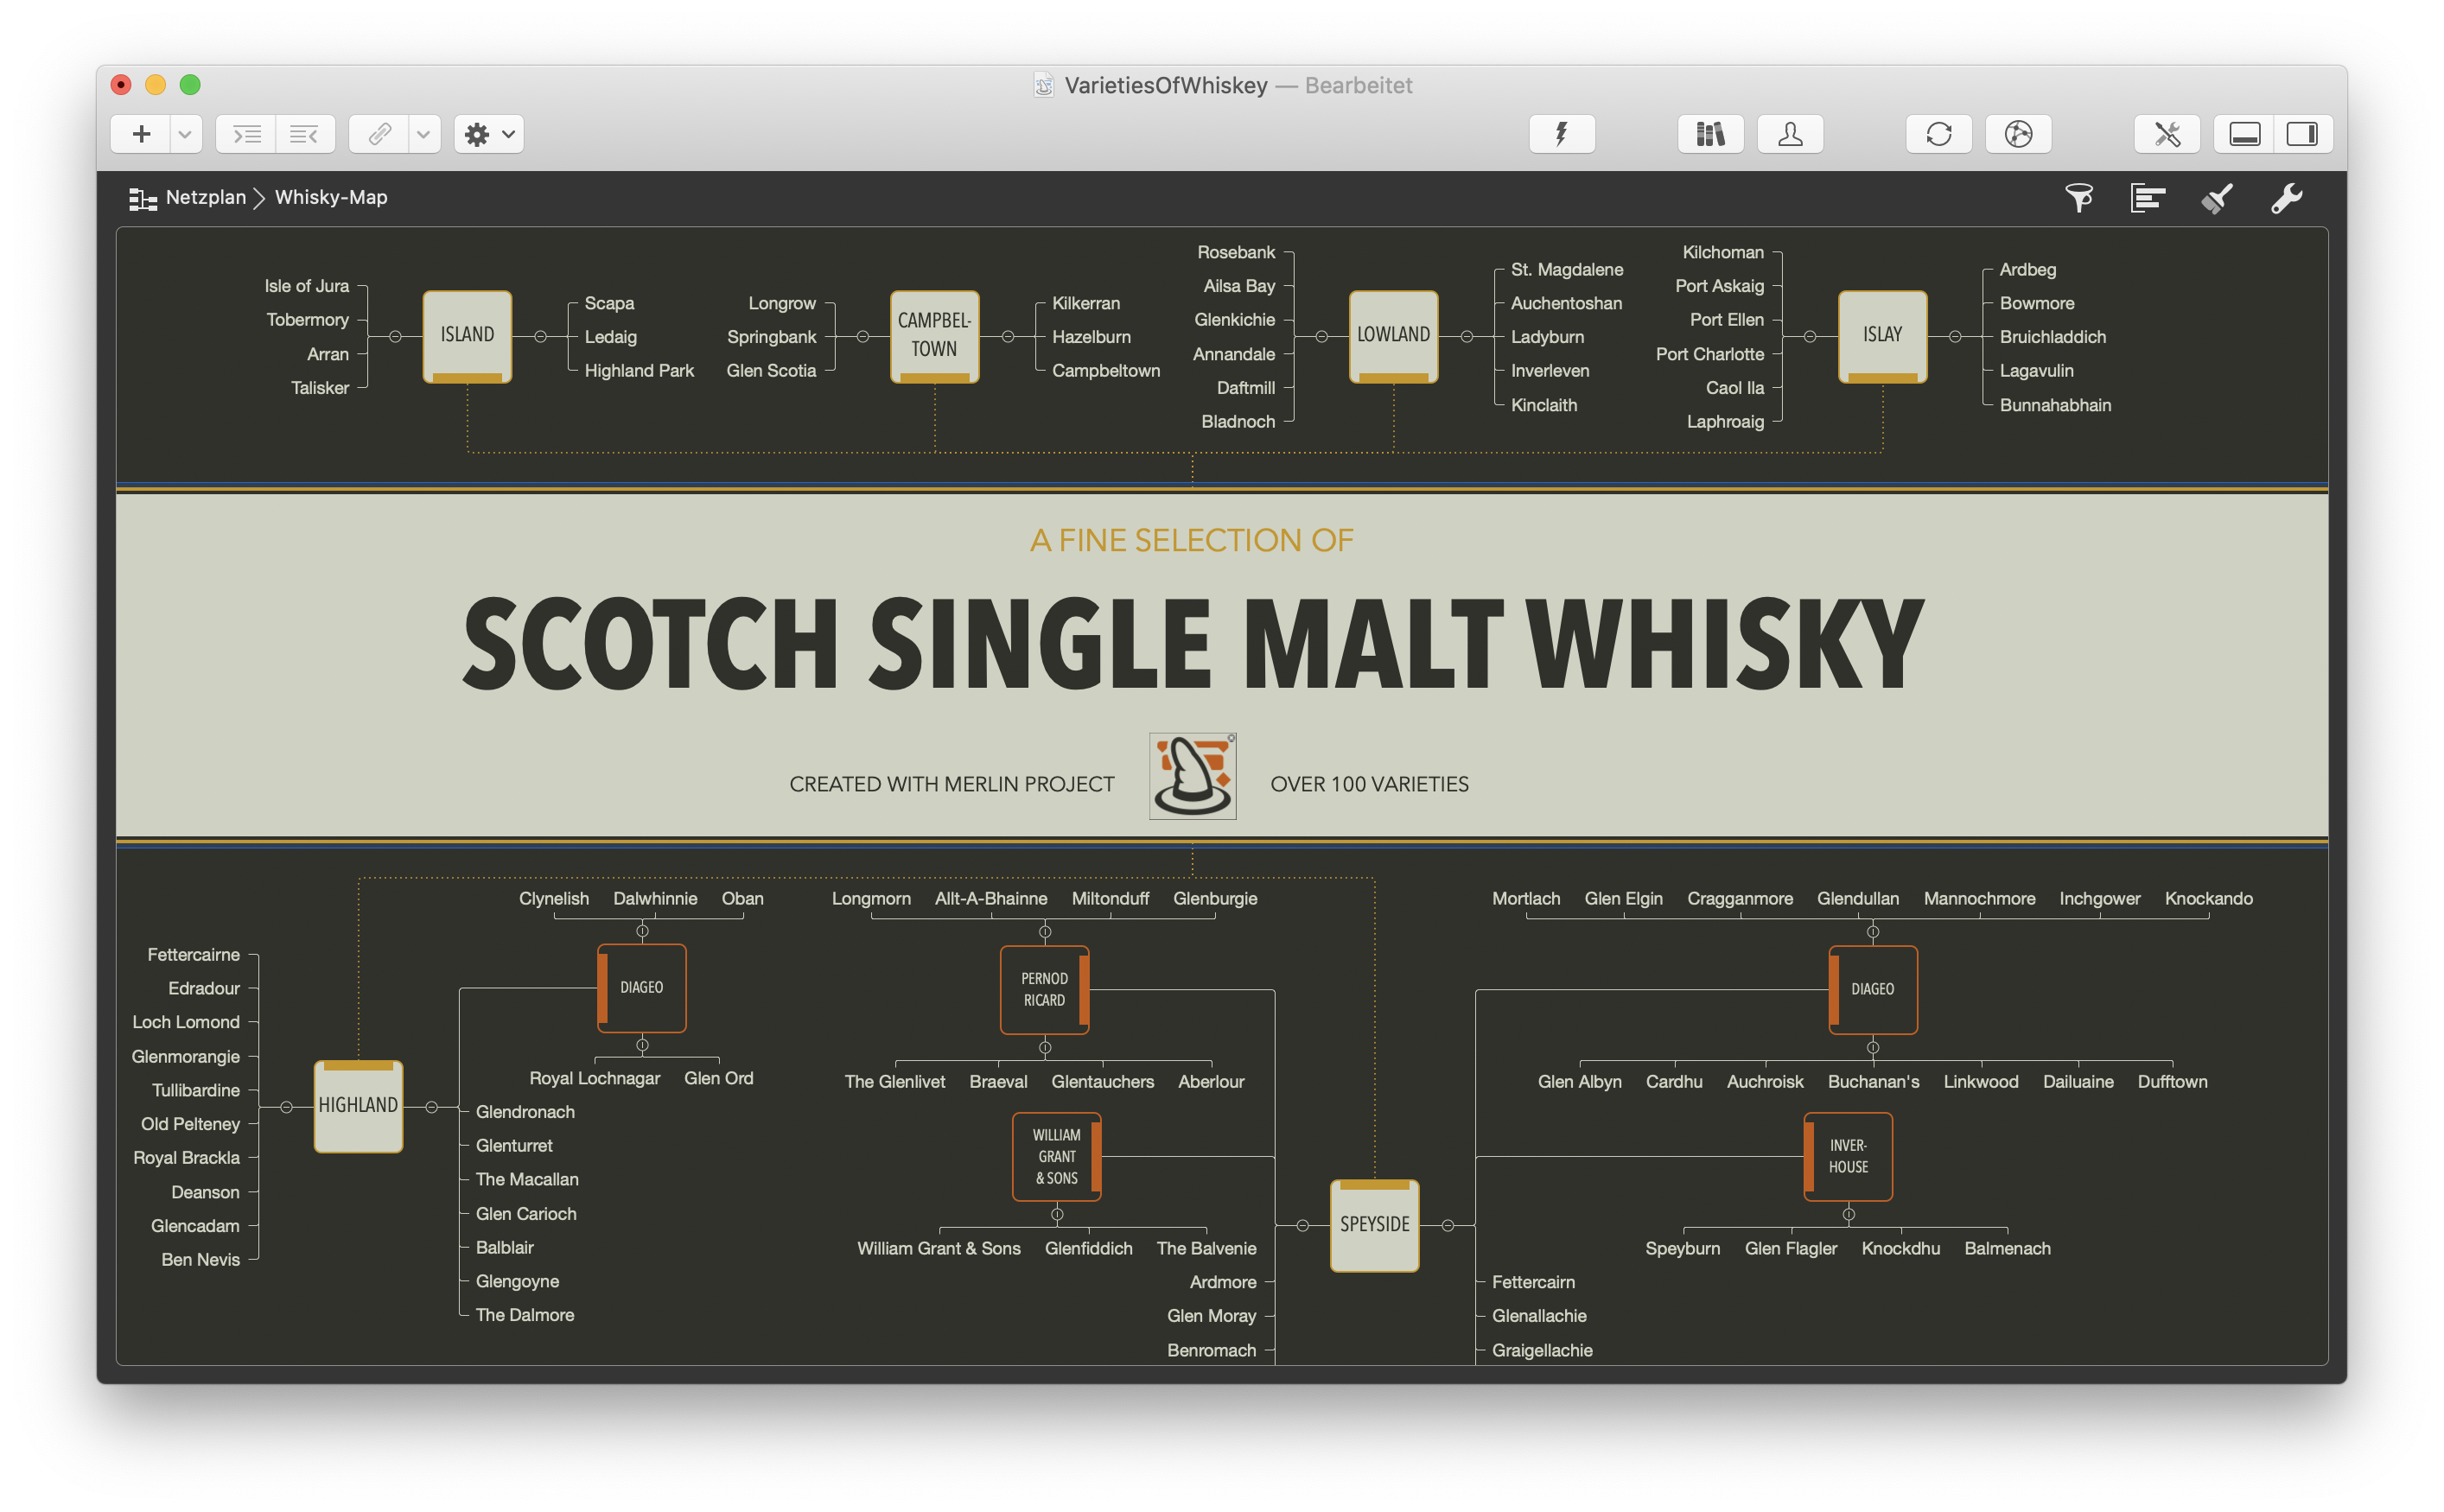
Task: Toggle the bottom panel visibility
Action: click(2243, 133)
